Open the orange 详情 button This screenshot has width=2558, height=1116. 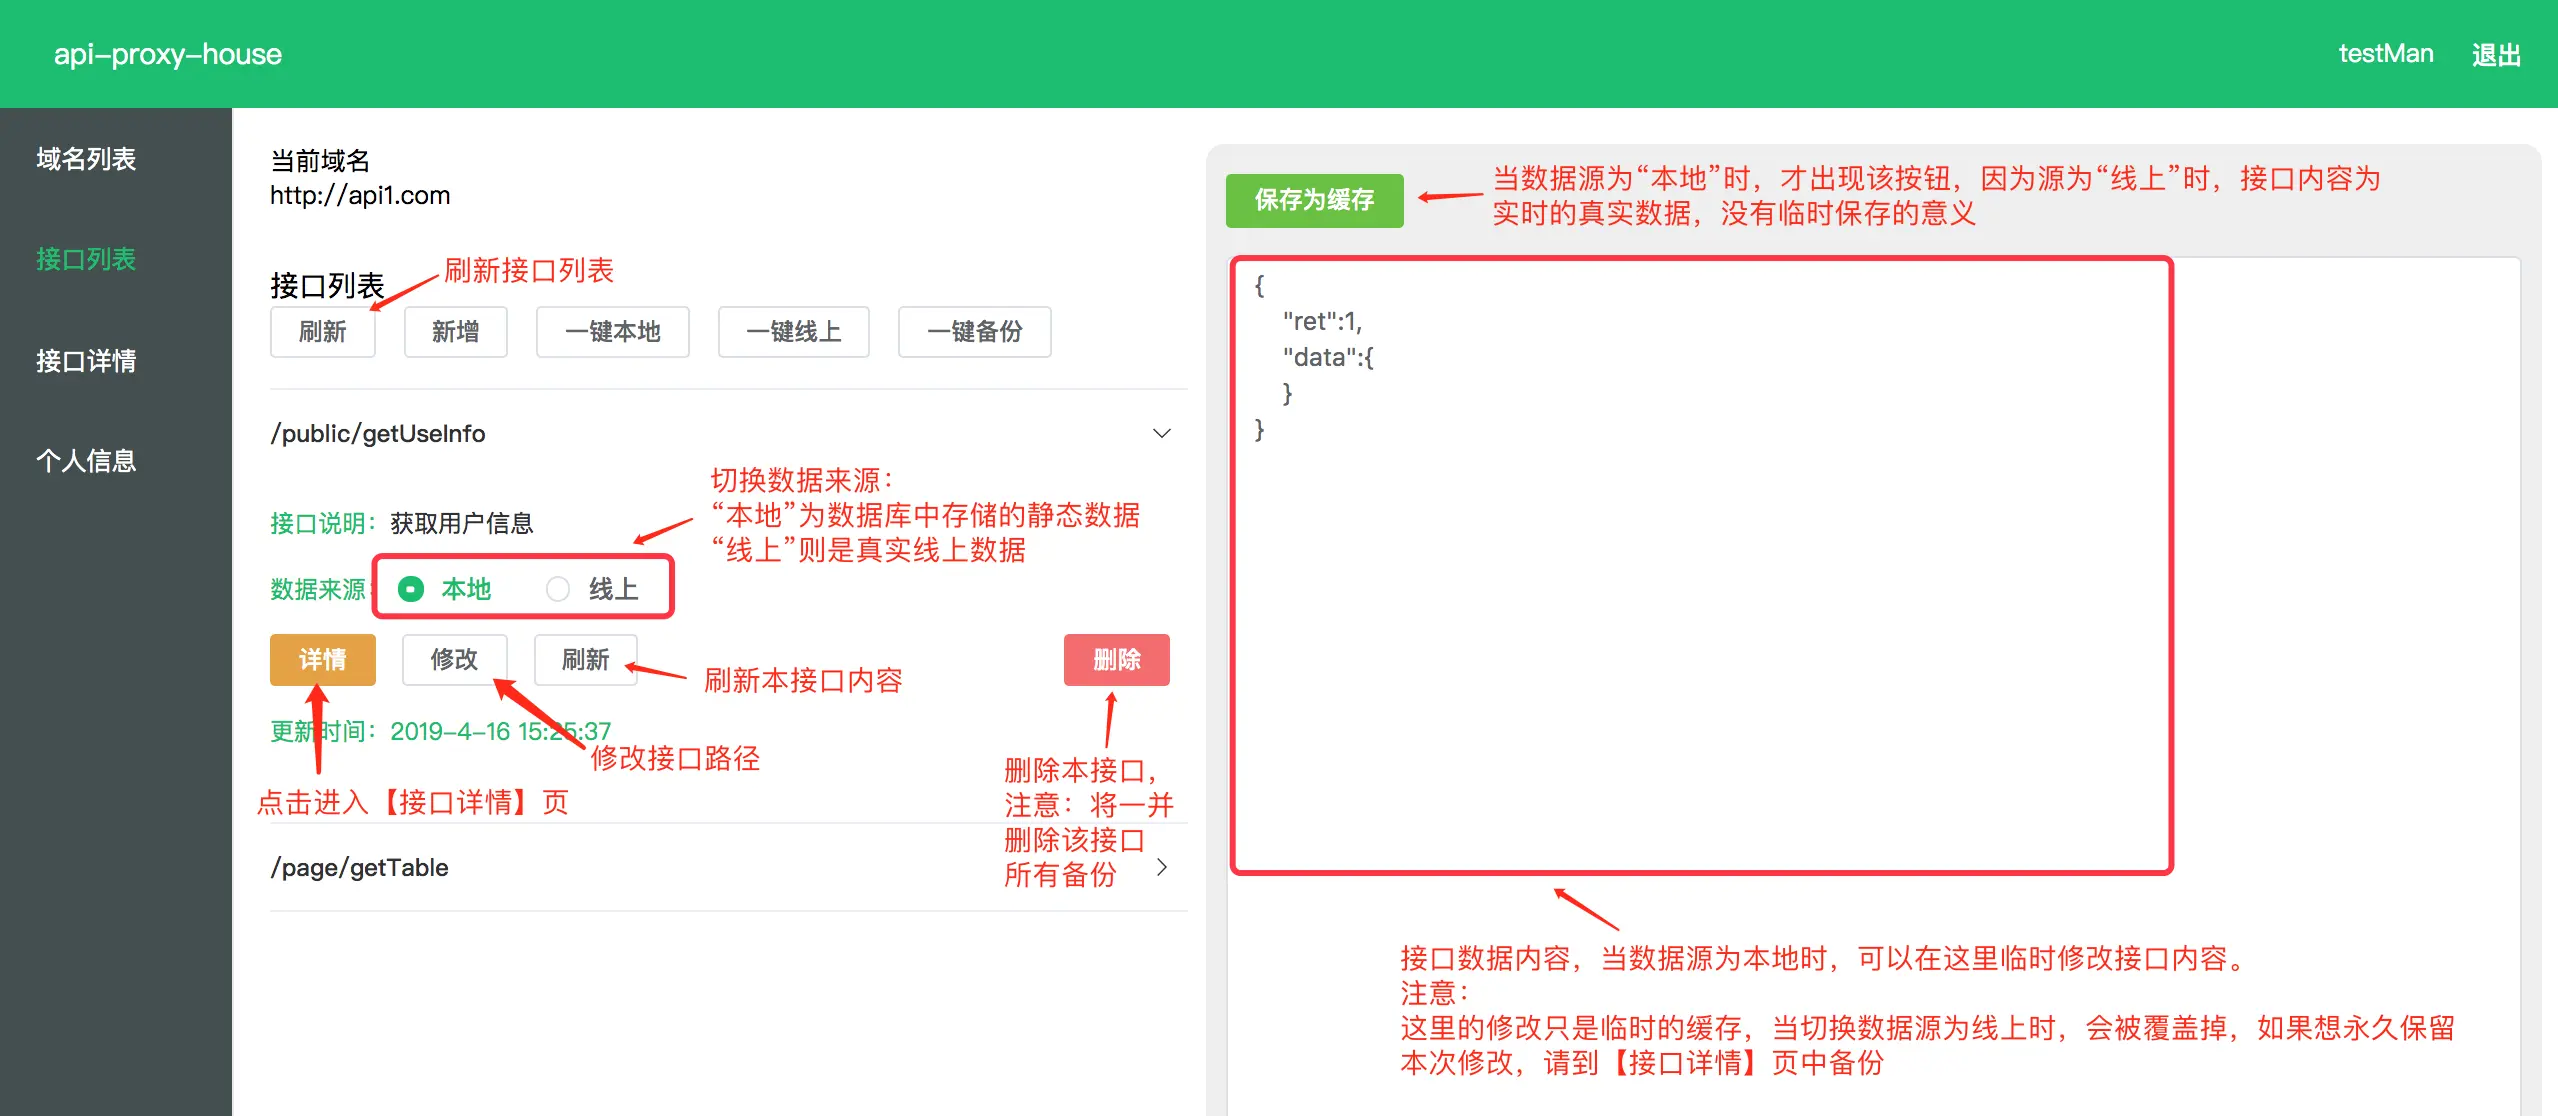click(x=322, y=659)
